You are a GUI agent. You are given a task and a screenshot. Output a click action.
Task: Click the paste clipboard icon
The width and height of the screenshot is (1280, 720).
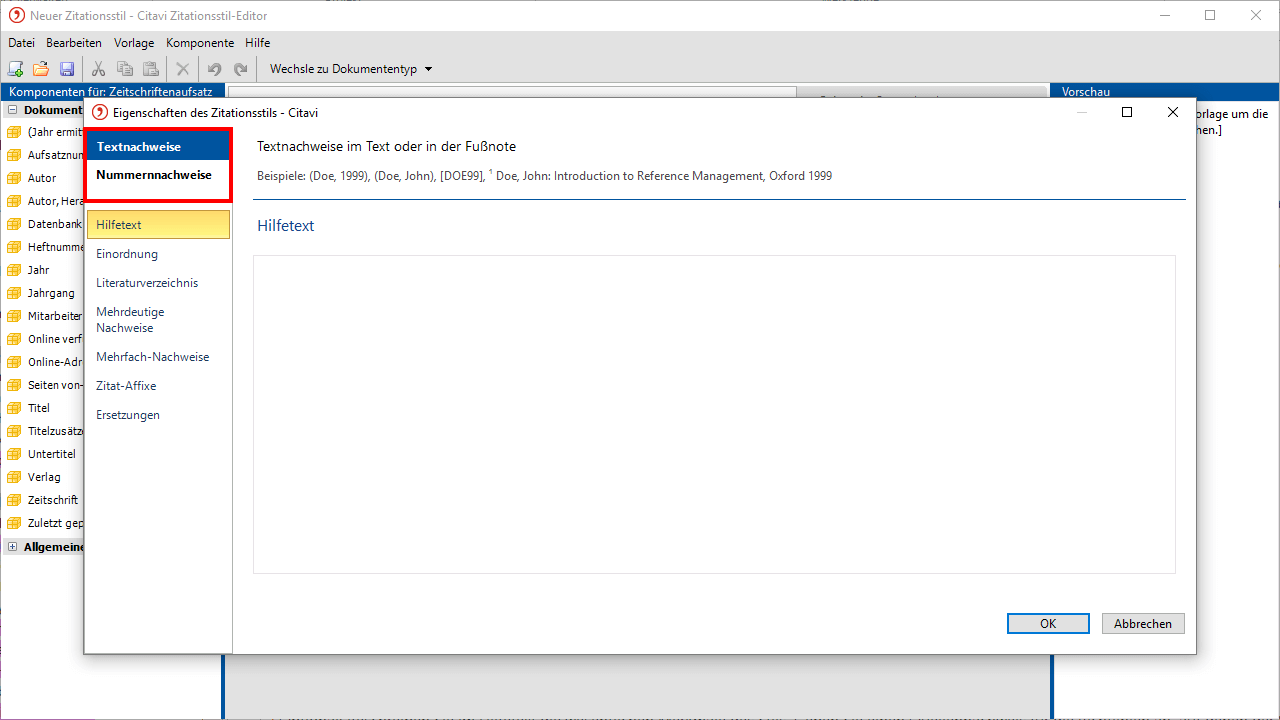pyautogui.click(x=150, y=69)
